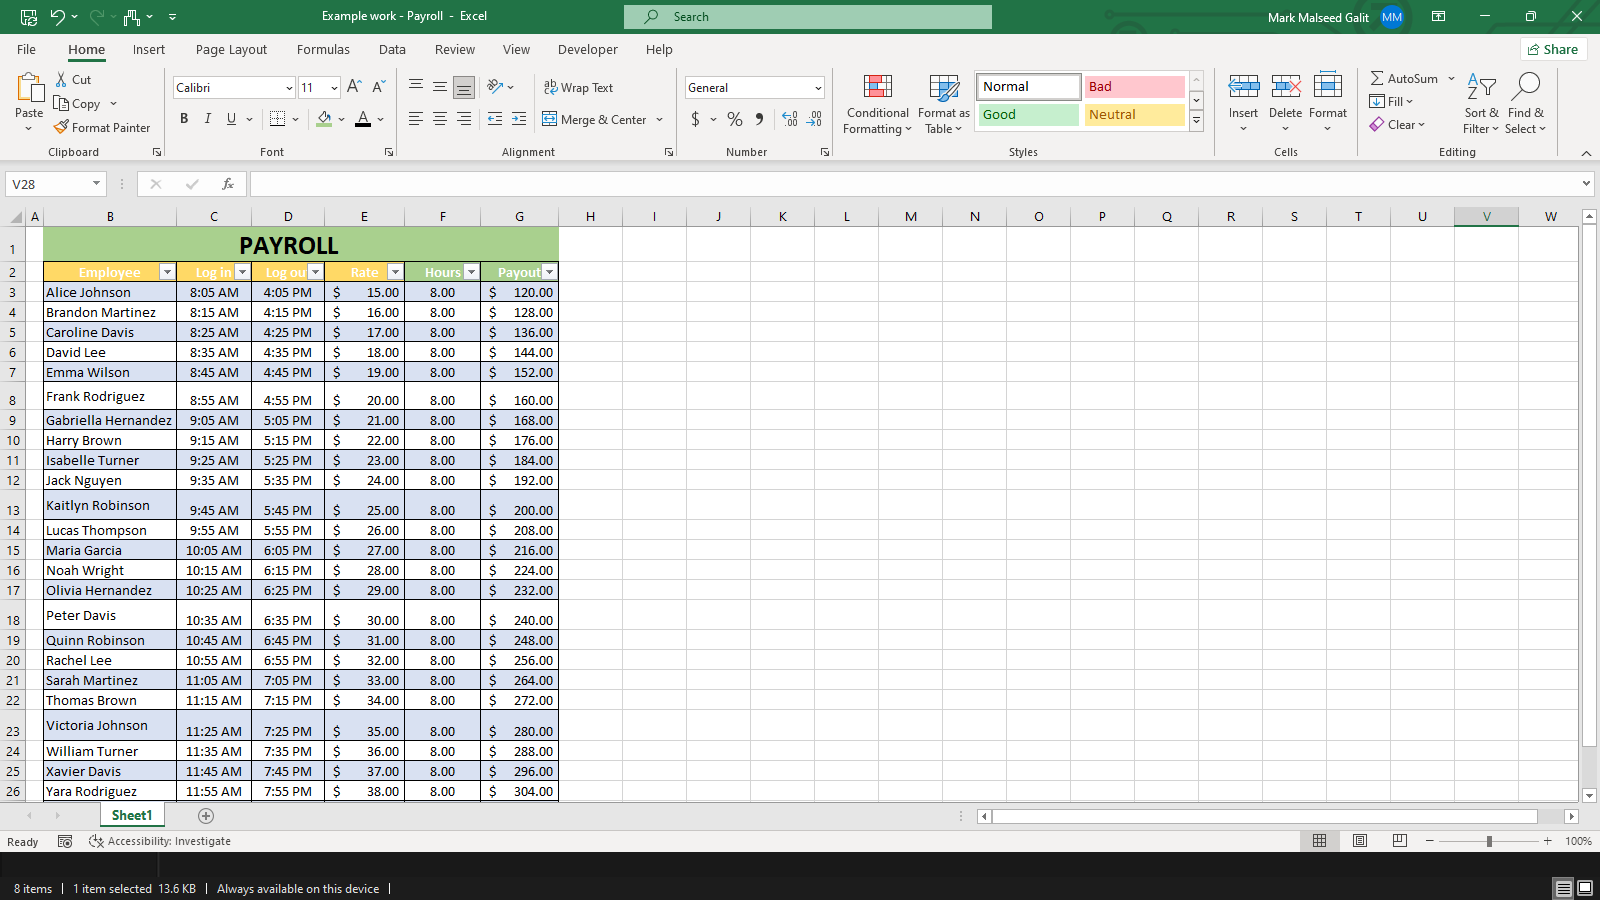1600x900 pixels.
Task: Toggle Underline formatting
Action: pyautogui.click(x=232, y=119)
